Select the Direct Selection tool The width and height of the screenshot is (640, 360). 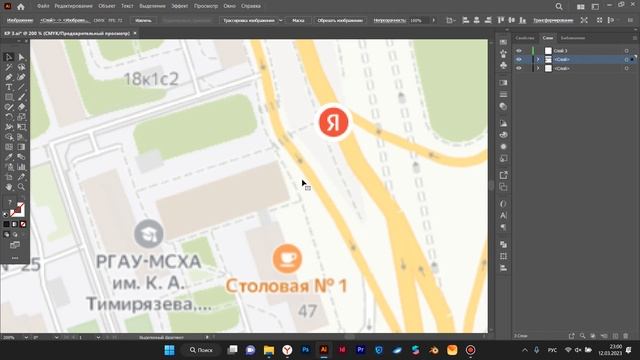pyautogui.click(x=21, y=57)
